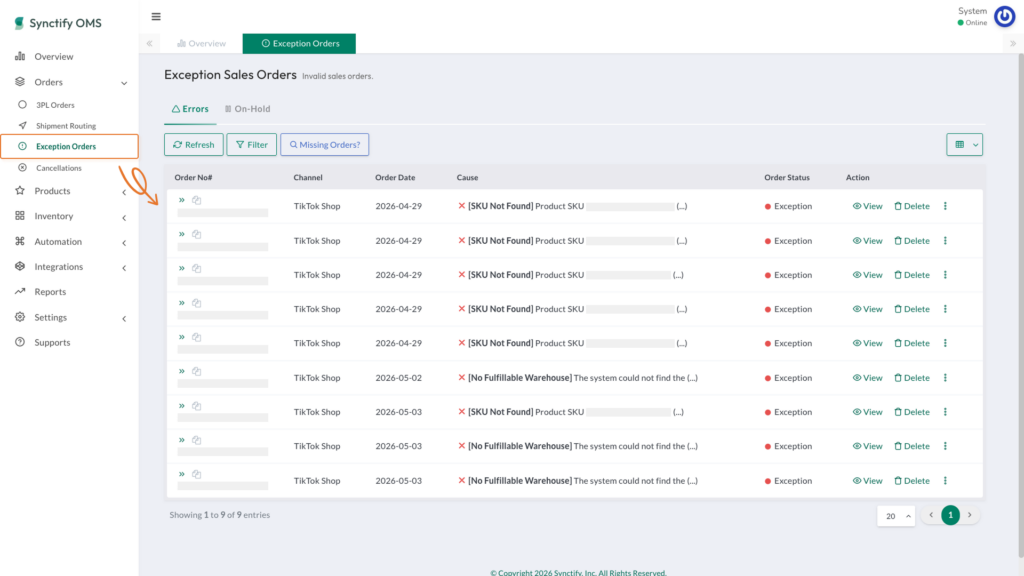Switch to the Overview page tab
The image size is (1024, 576).
tap(201, 44)
